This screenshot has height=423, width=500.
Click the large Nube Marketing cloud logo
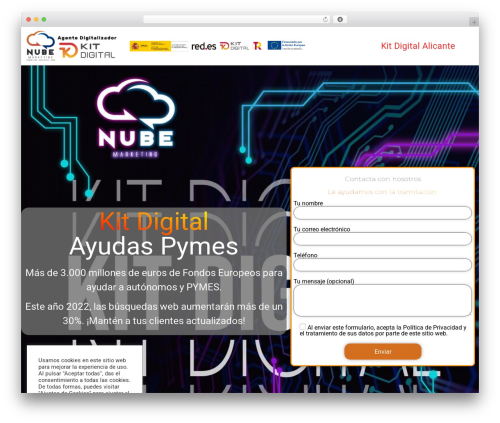point(136,118)
